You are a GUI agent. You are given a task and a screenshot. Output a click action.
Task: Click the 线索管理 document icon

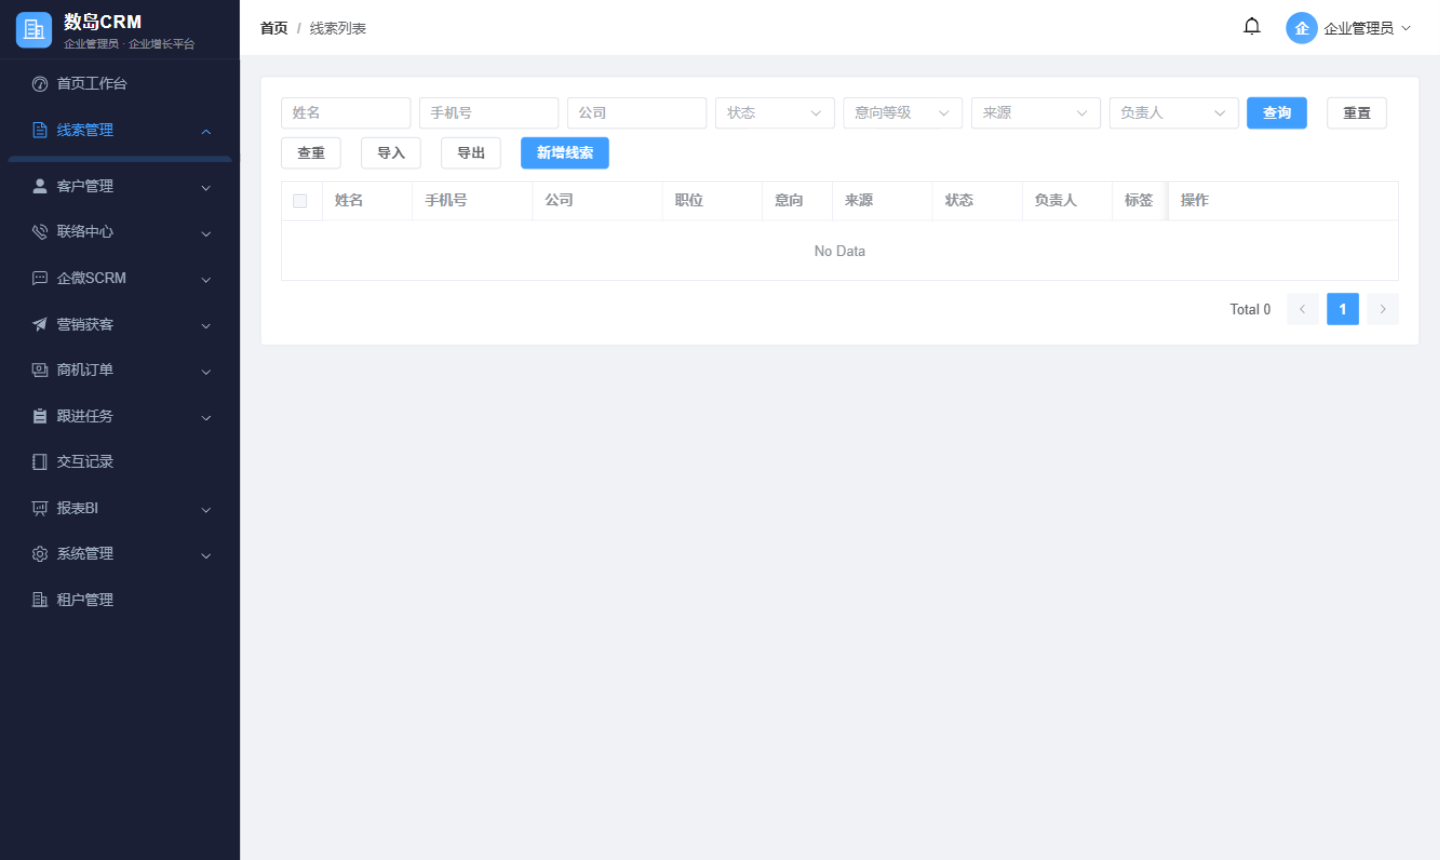pos(40,130)
